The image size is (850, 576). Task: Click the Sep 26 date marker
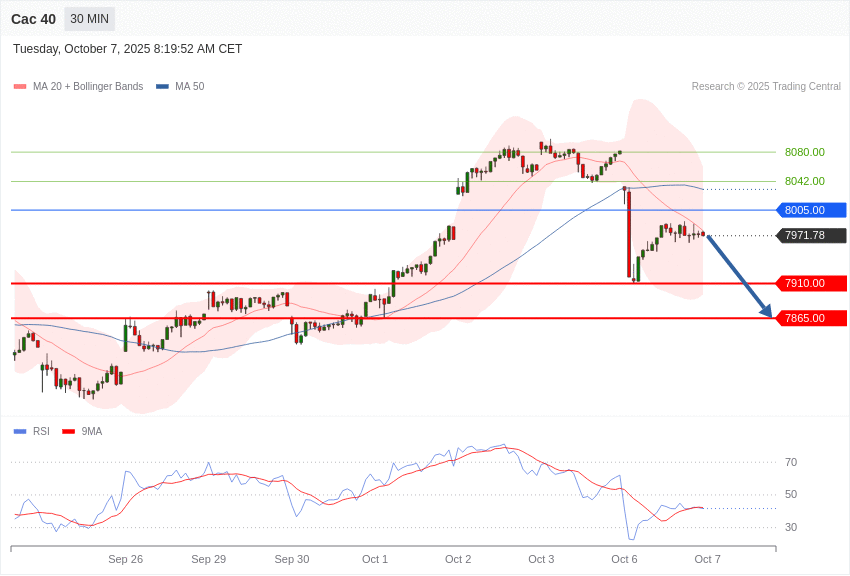[x=125, y=559]
